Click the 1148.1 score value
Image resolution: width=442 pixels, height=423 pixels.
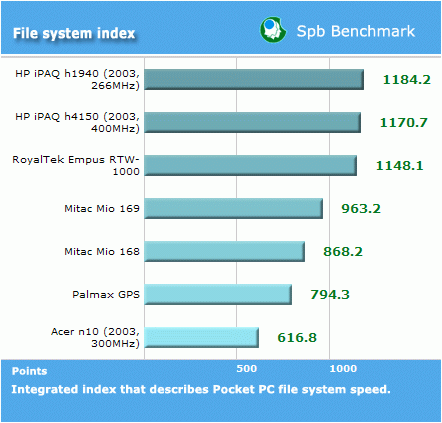point(400,166)
